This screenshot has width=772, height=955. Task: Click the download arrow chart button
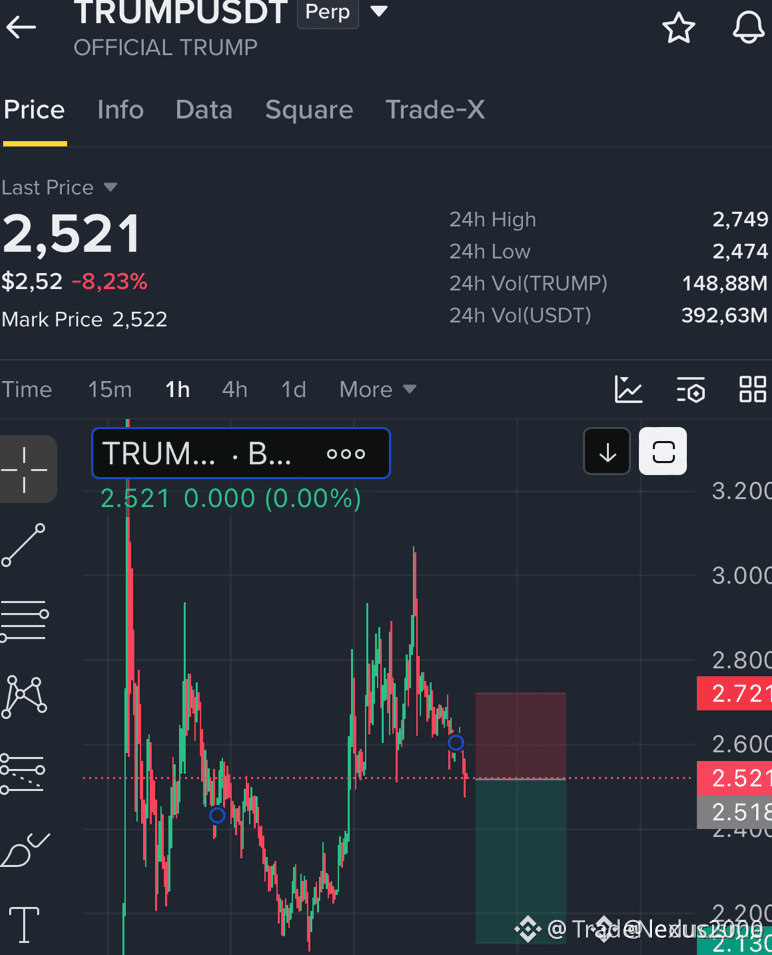[607, 452]
